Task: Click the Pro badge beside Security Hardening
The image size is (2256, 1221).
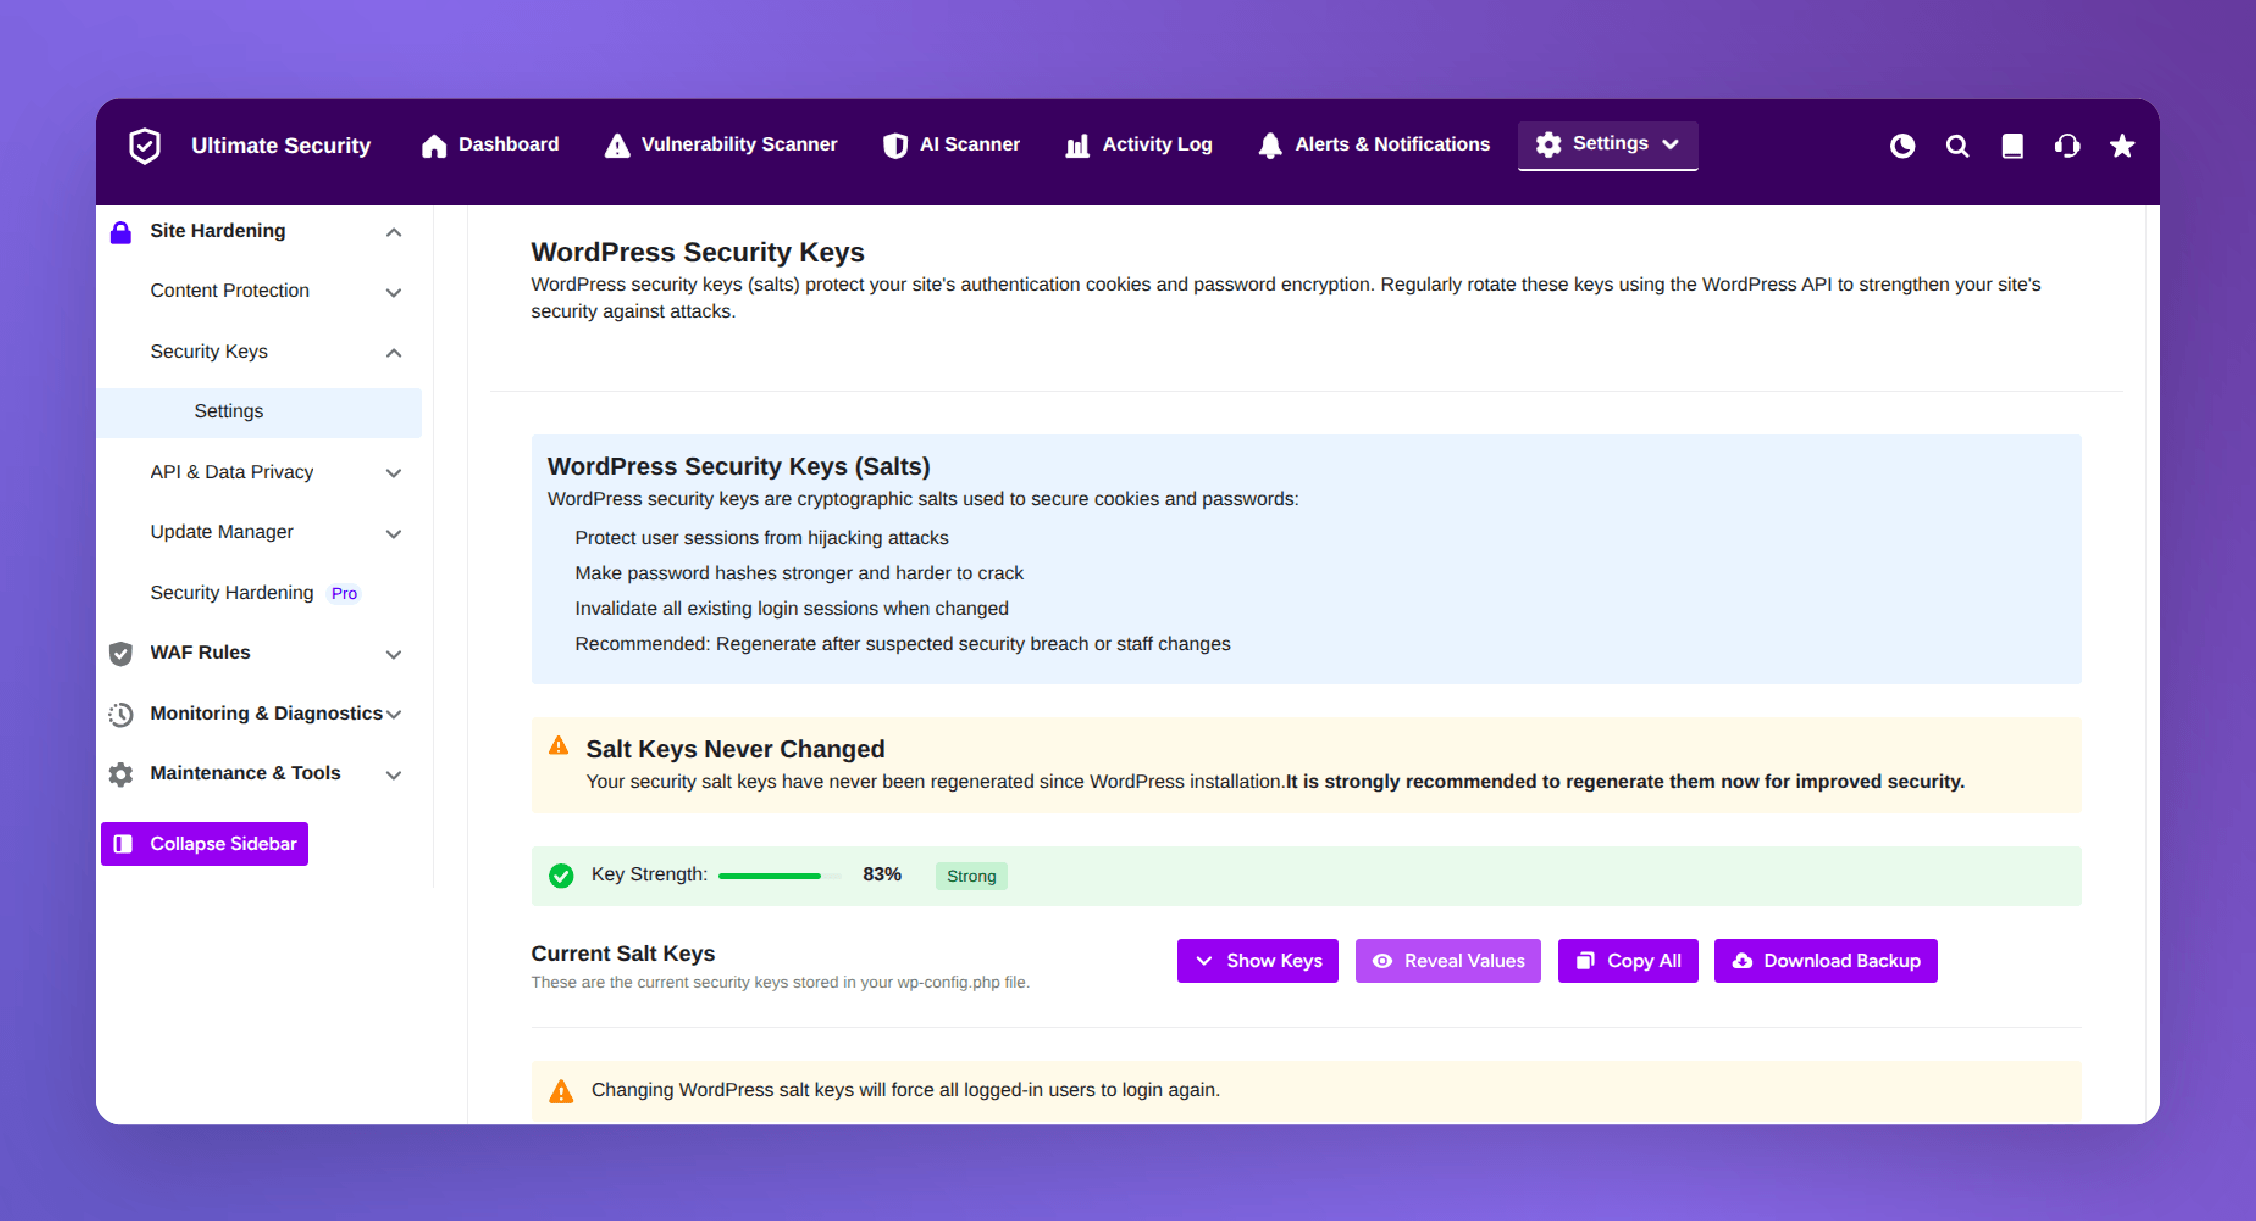Action: [x=344, y=594]
